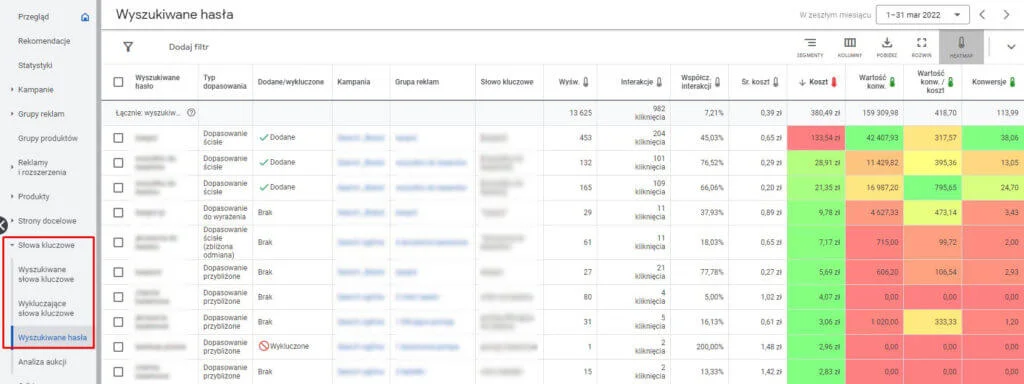This screenshot has width=1024, height=384.
Task: Expand the Kampanie sidebar section
Action: coord(12,89)
